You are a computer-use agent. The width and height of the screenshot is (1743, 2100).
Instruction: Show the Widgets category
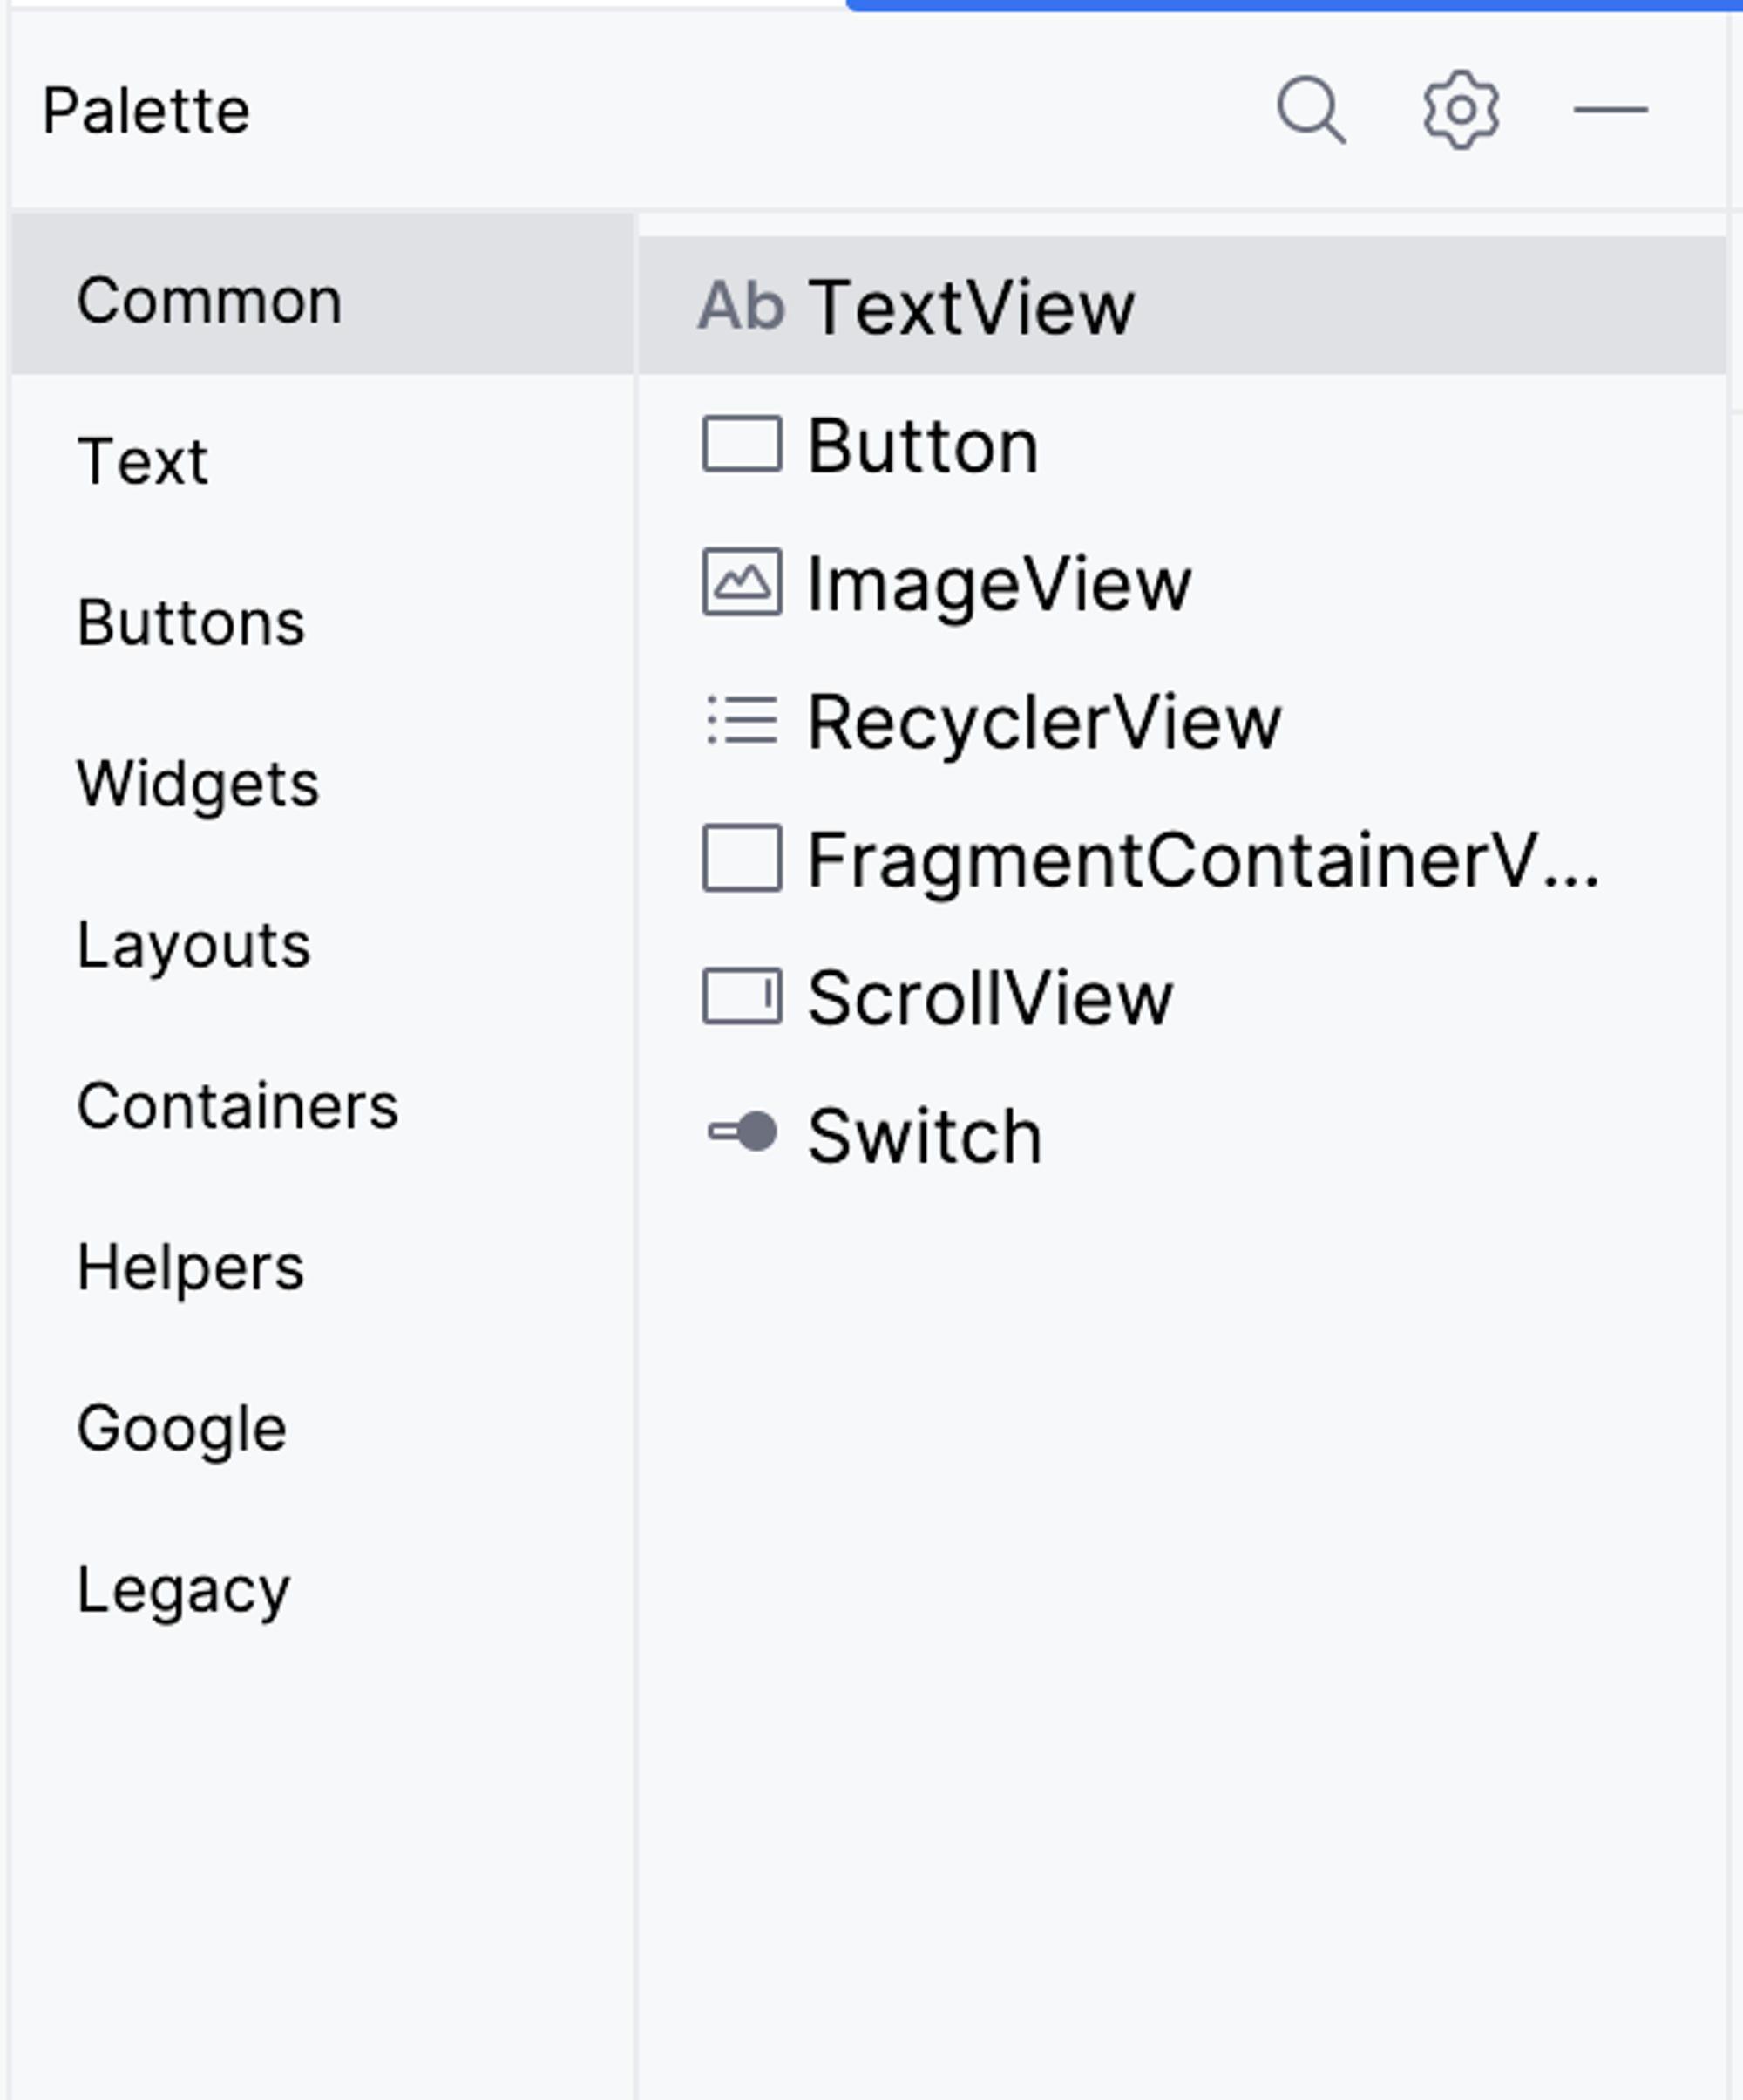coord(198,784)
